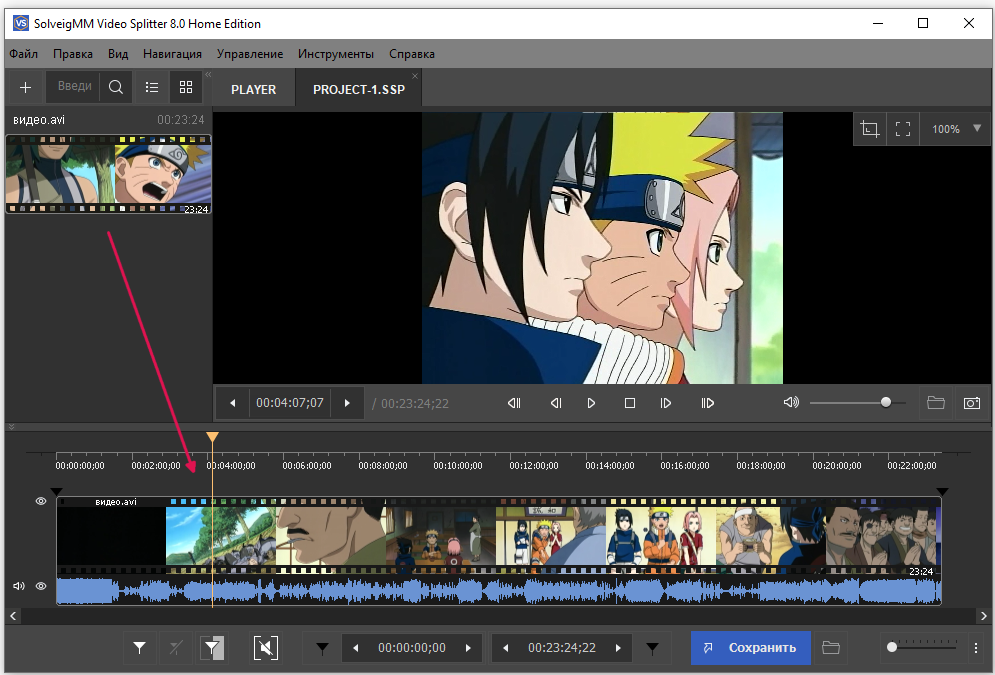Screen dimensions: 995x675
Task: Open output folder next to Сохранить
Action: pyautogui.click(x=831, y=648)
